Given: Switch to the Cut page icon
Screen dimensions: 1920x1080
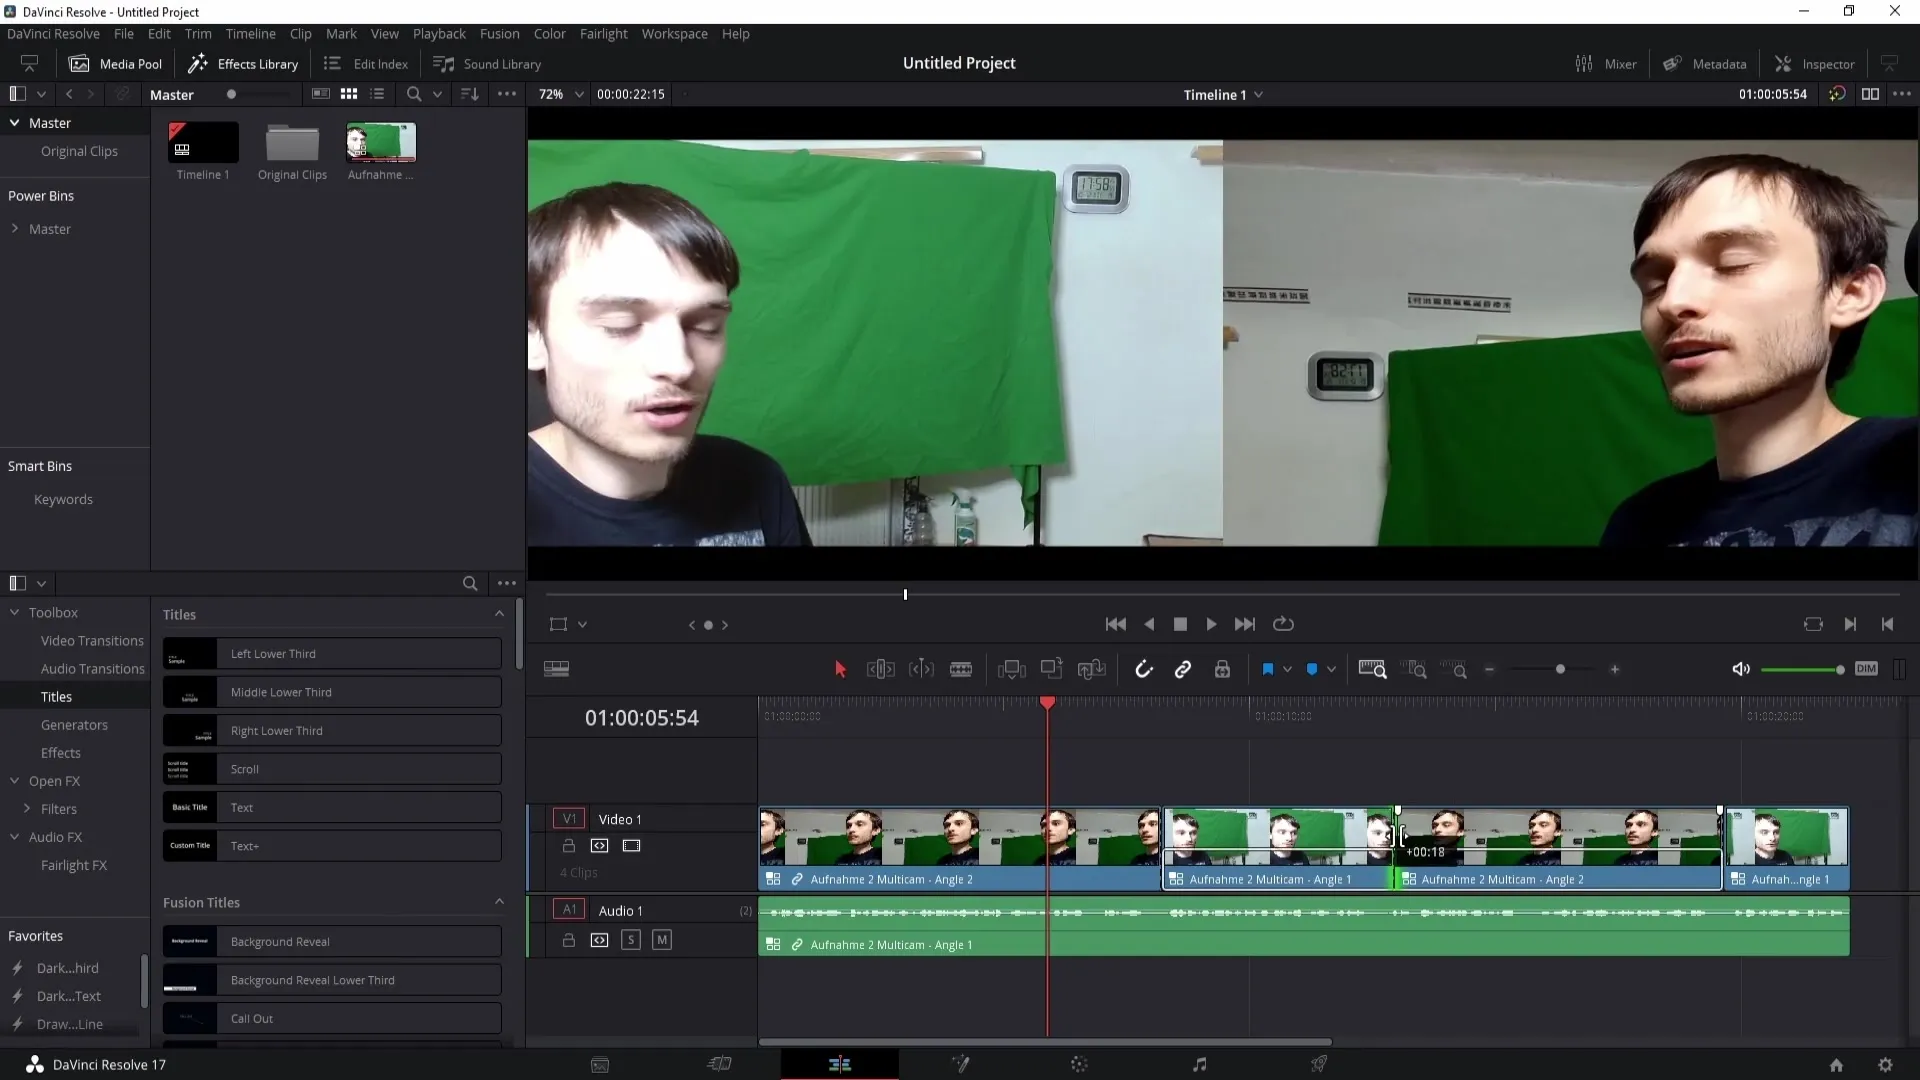Looking at the screenshot, I should 720,1065.
